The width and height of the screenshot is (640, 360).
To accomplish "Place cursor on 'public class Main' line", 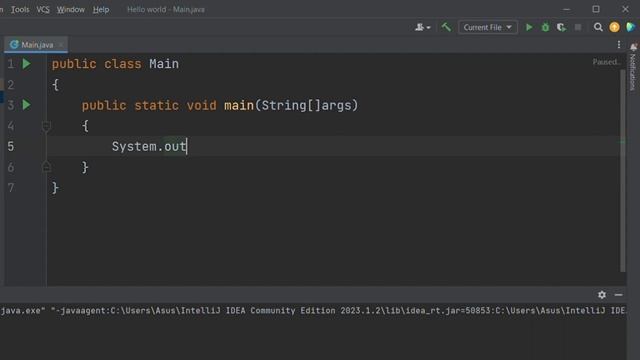I will 115,64.
